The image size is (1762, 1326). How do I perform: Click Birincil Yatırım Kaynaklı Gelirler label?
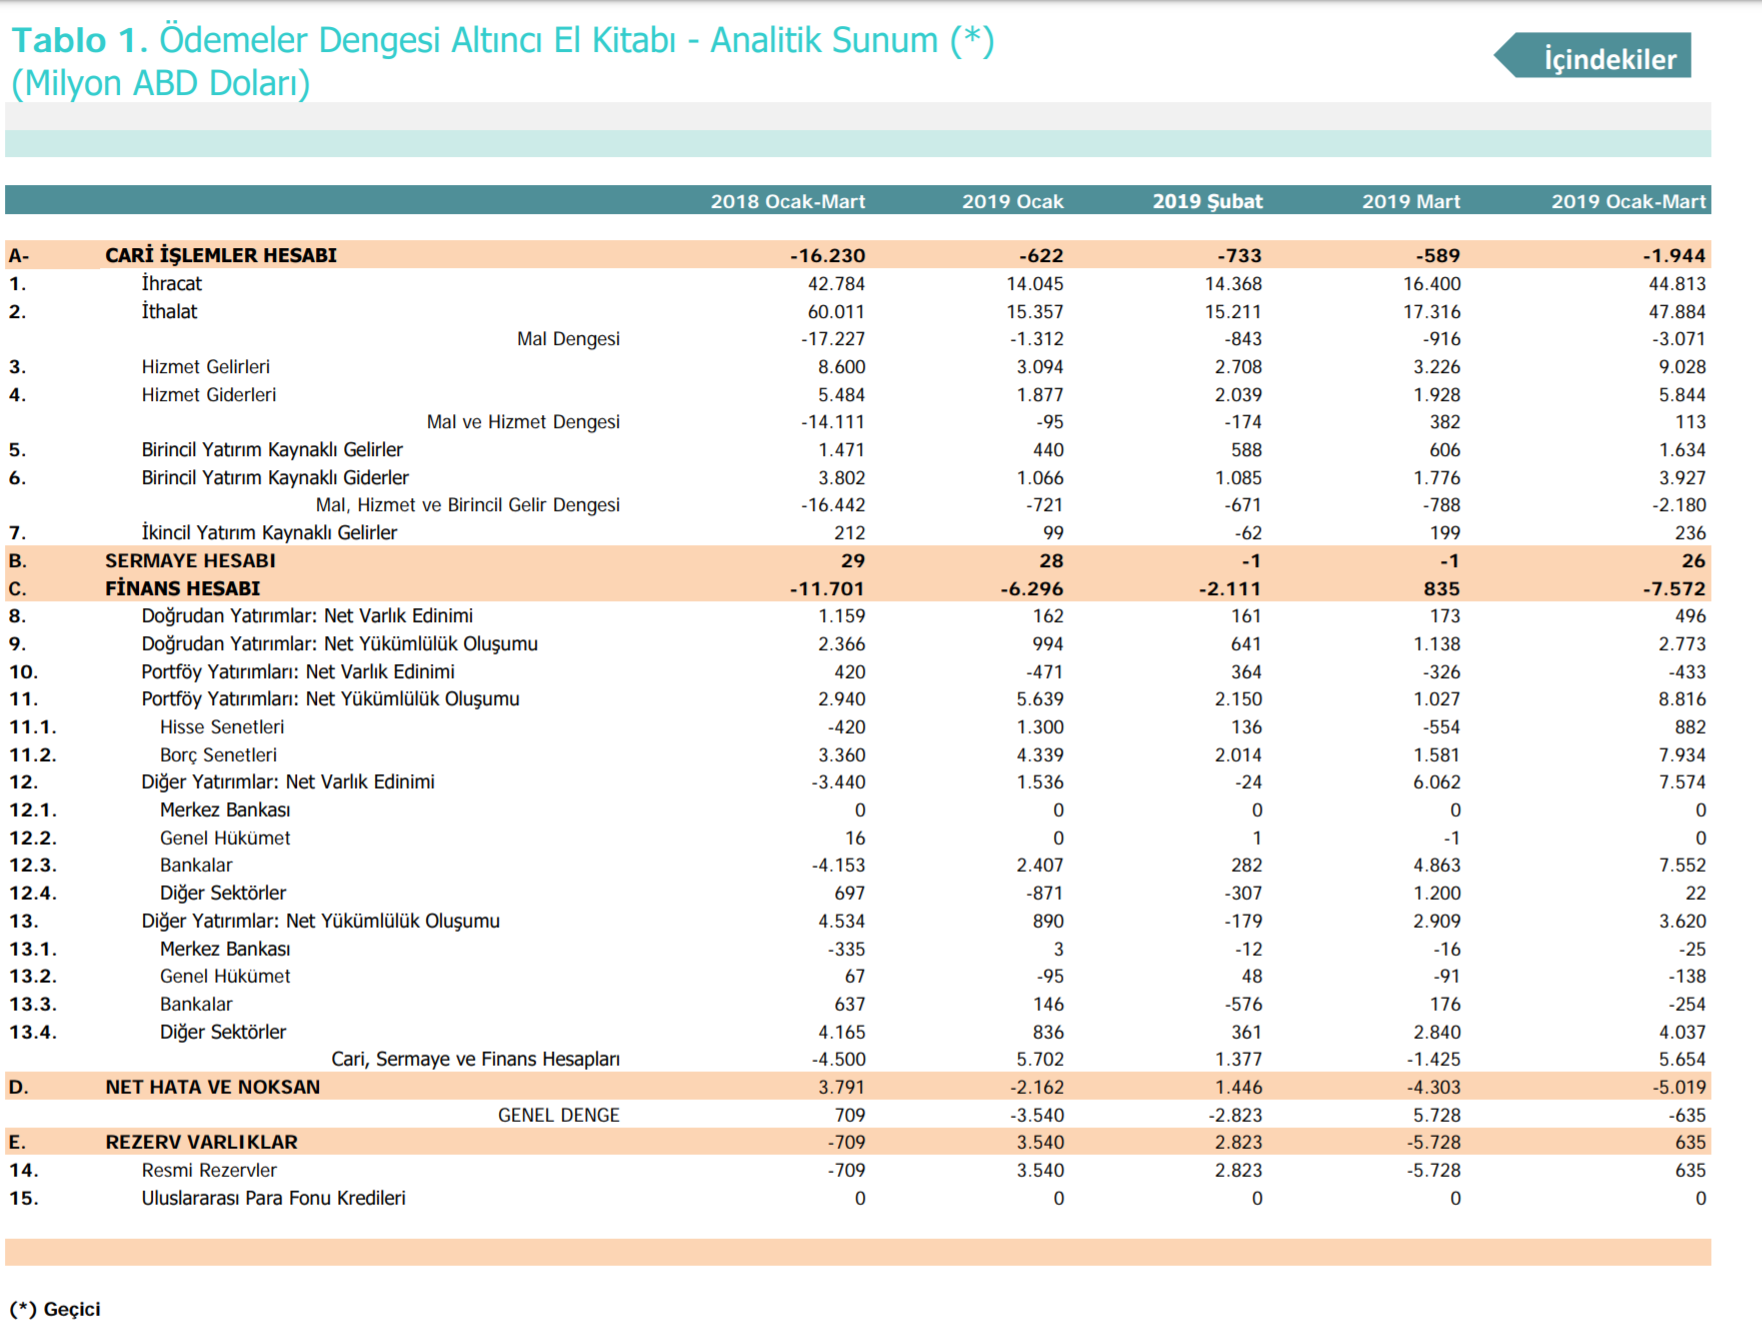click(x=272, y=450)
